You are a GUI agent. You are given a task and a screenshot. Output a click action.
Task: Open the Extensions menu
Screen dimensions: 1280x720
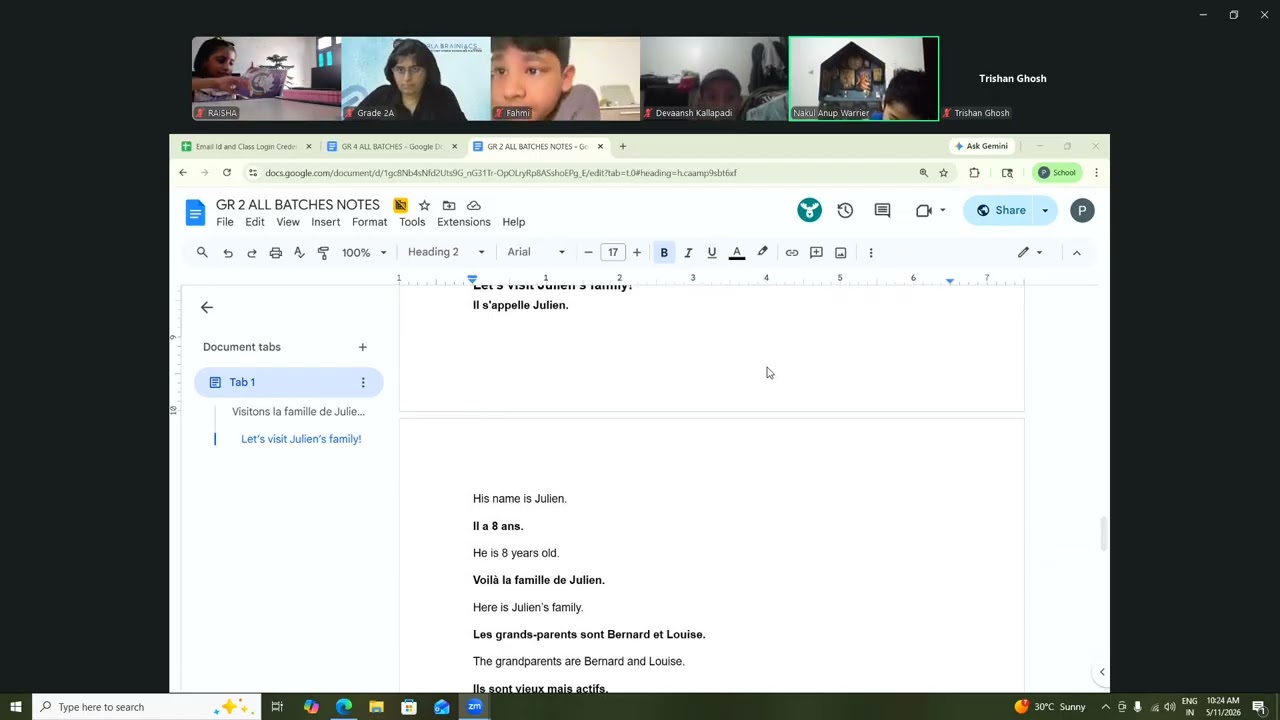click(x=464, y=222)
